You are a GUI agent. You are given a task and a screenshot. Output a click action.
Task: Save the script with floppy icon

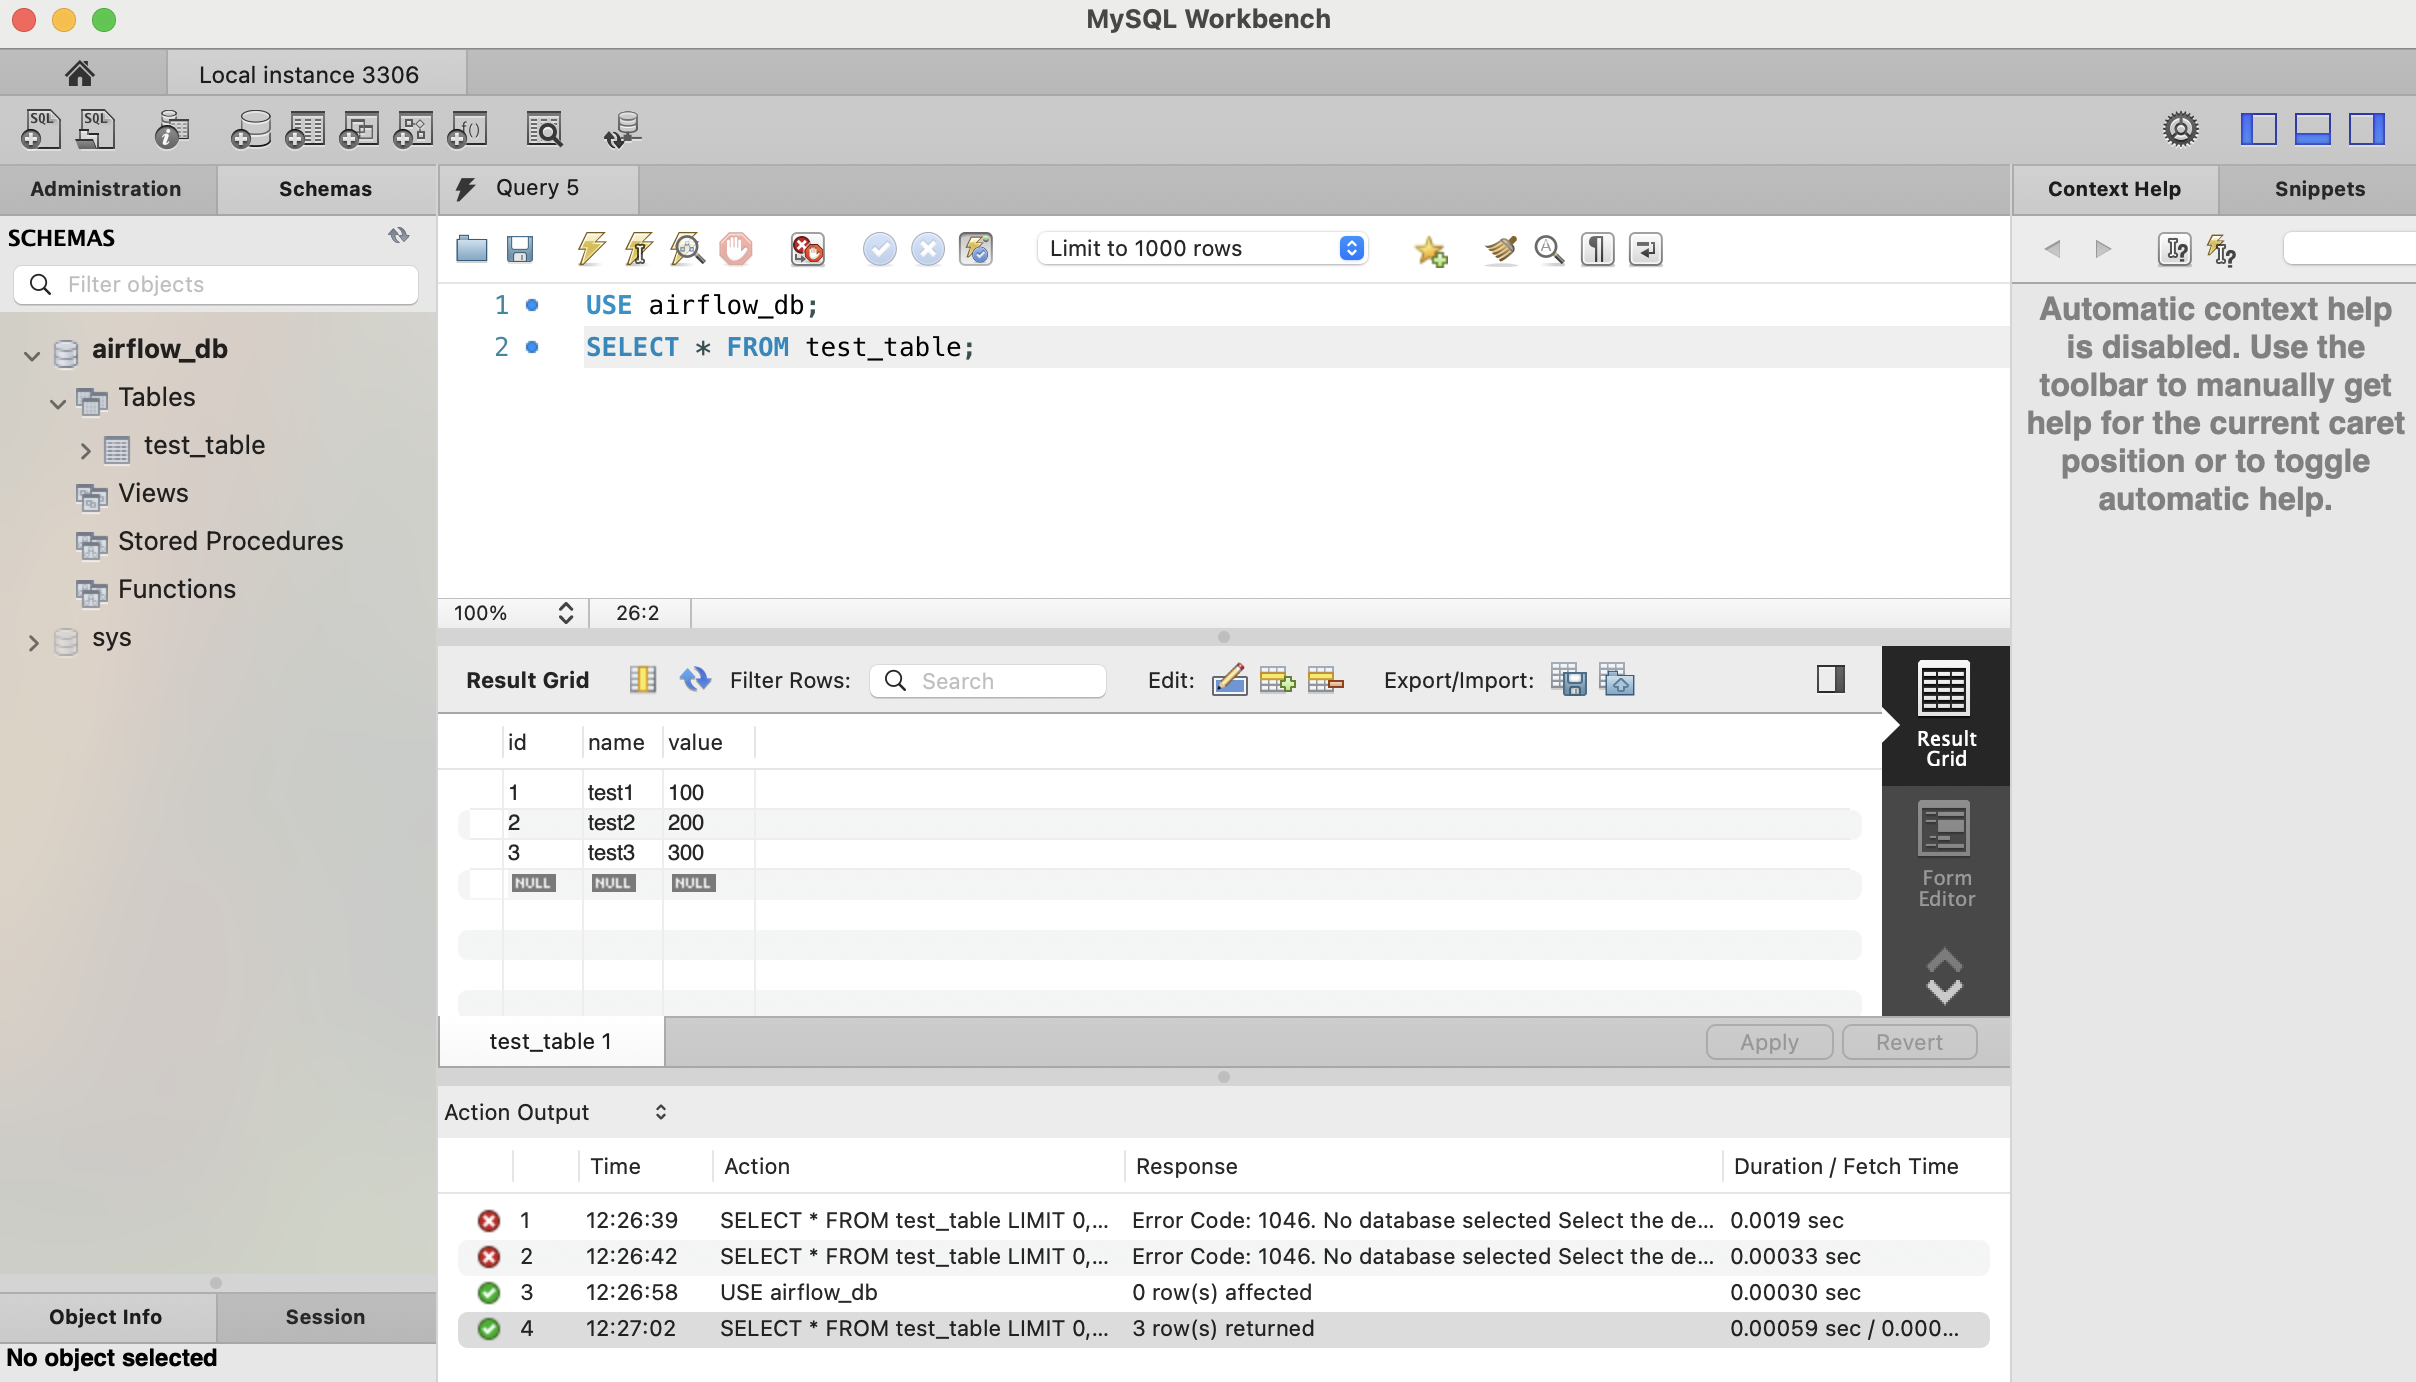coord(520,249)
